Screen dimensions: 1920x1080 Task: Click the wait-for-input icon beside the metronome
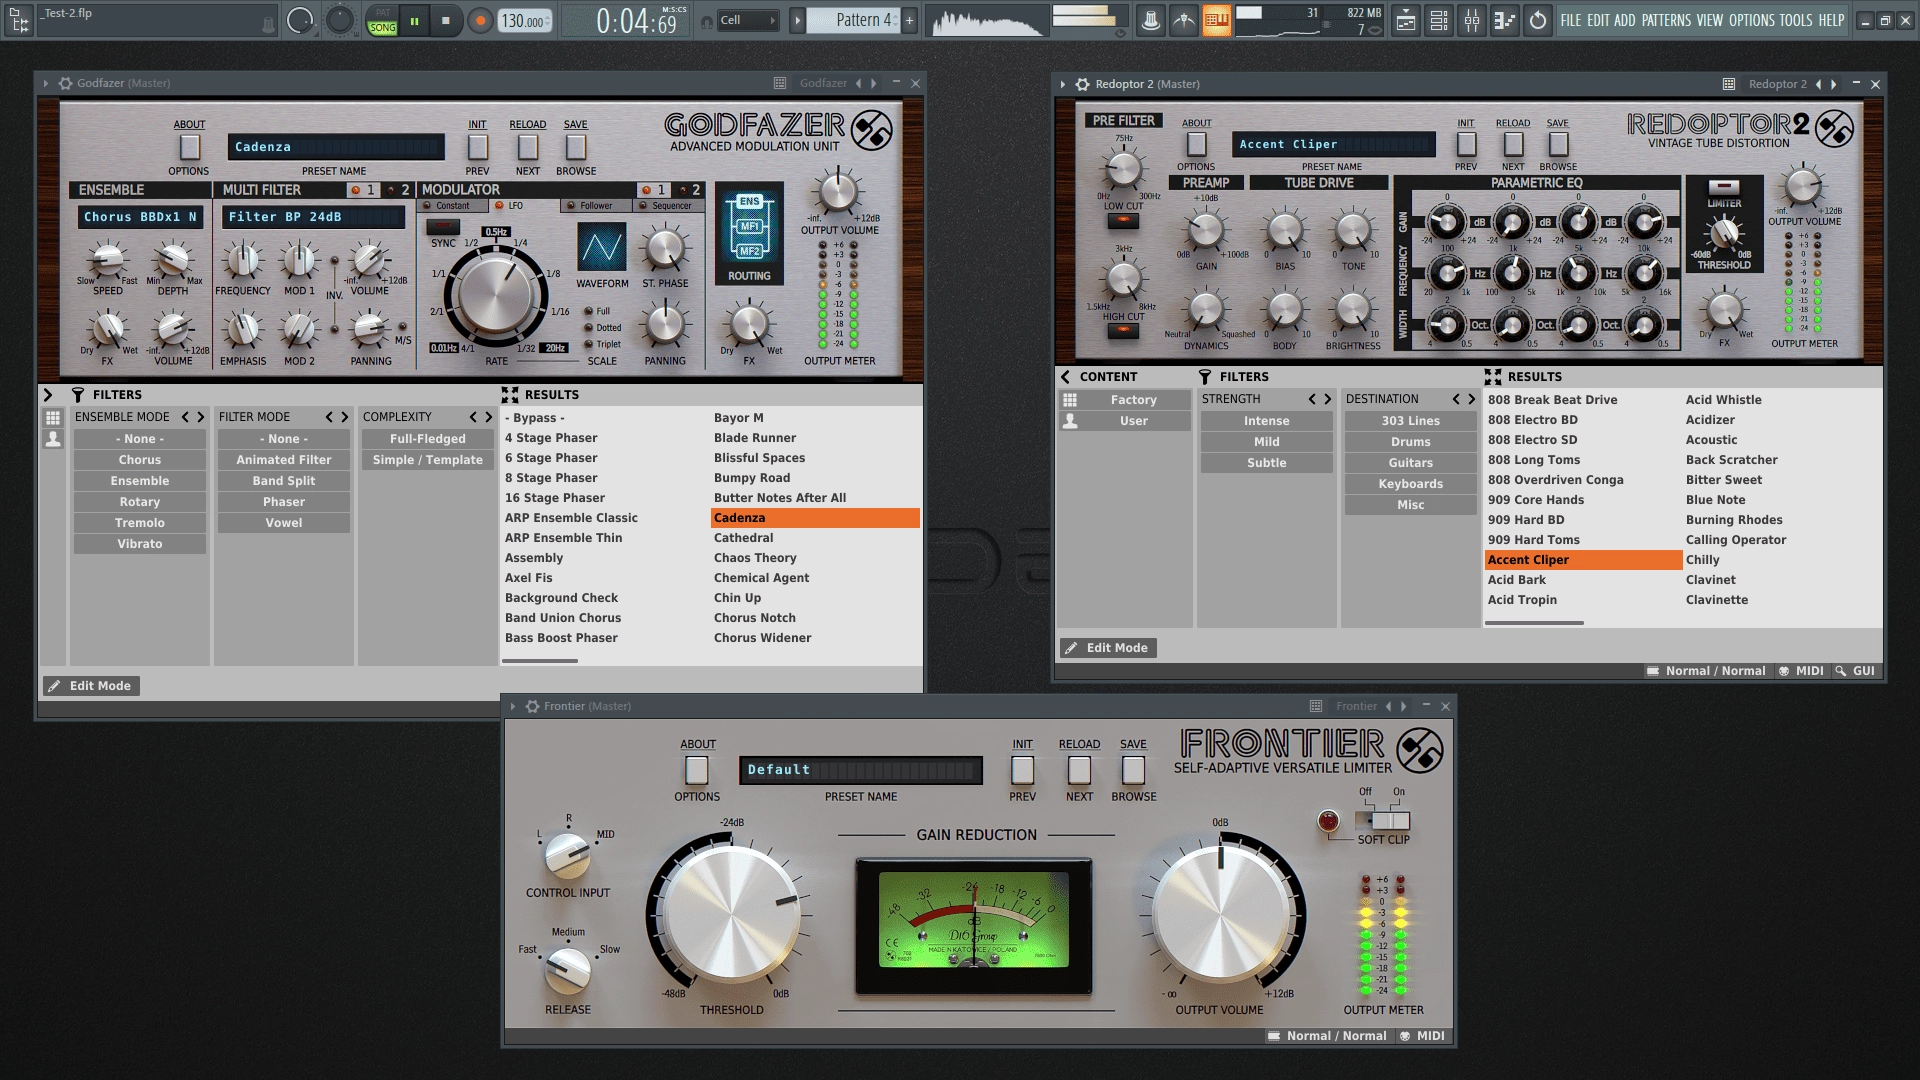1184,20
